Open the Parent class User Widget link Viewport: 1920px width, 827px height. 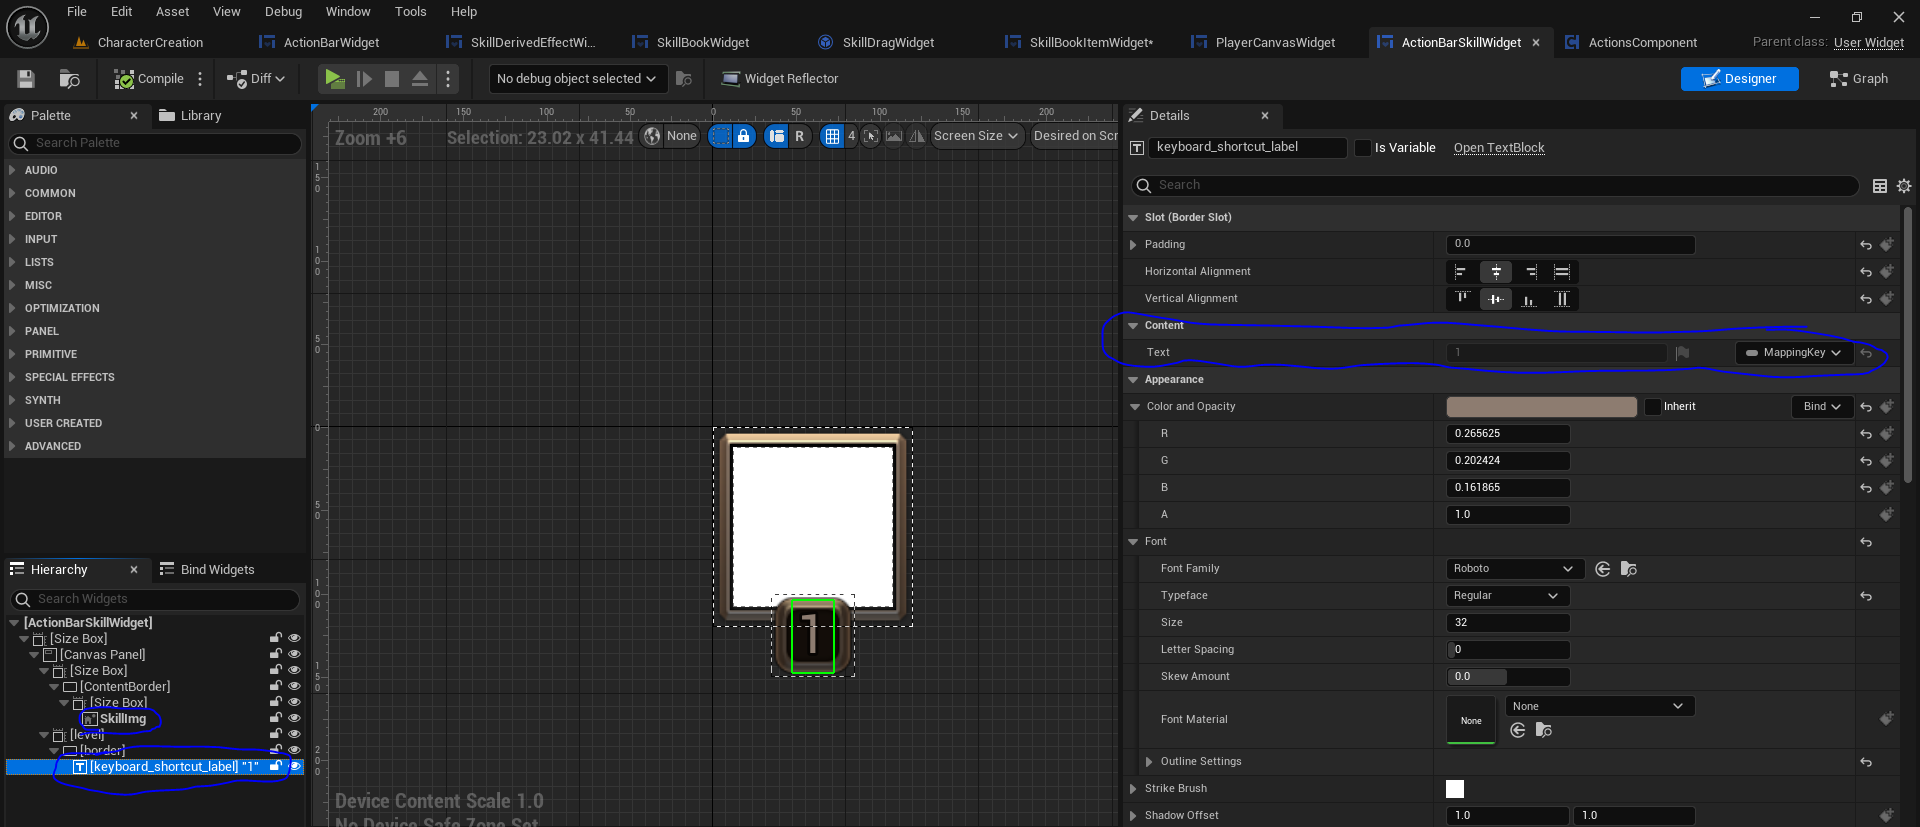(x=1868, y=43)
